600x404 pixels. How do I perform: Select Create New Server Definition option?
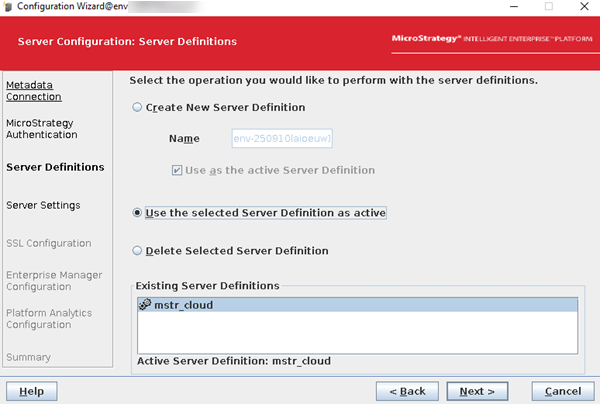[139, 108]
